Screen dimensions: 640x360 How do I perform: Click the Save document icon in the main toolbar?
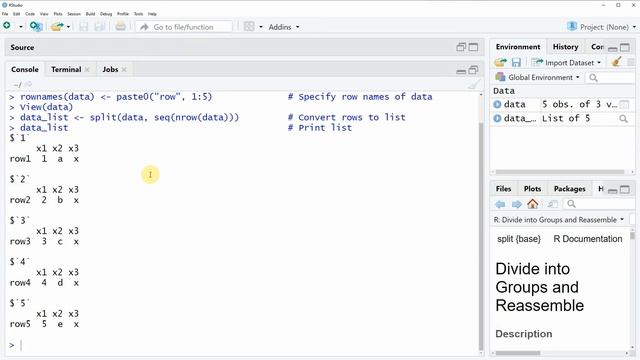(84, 27)
